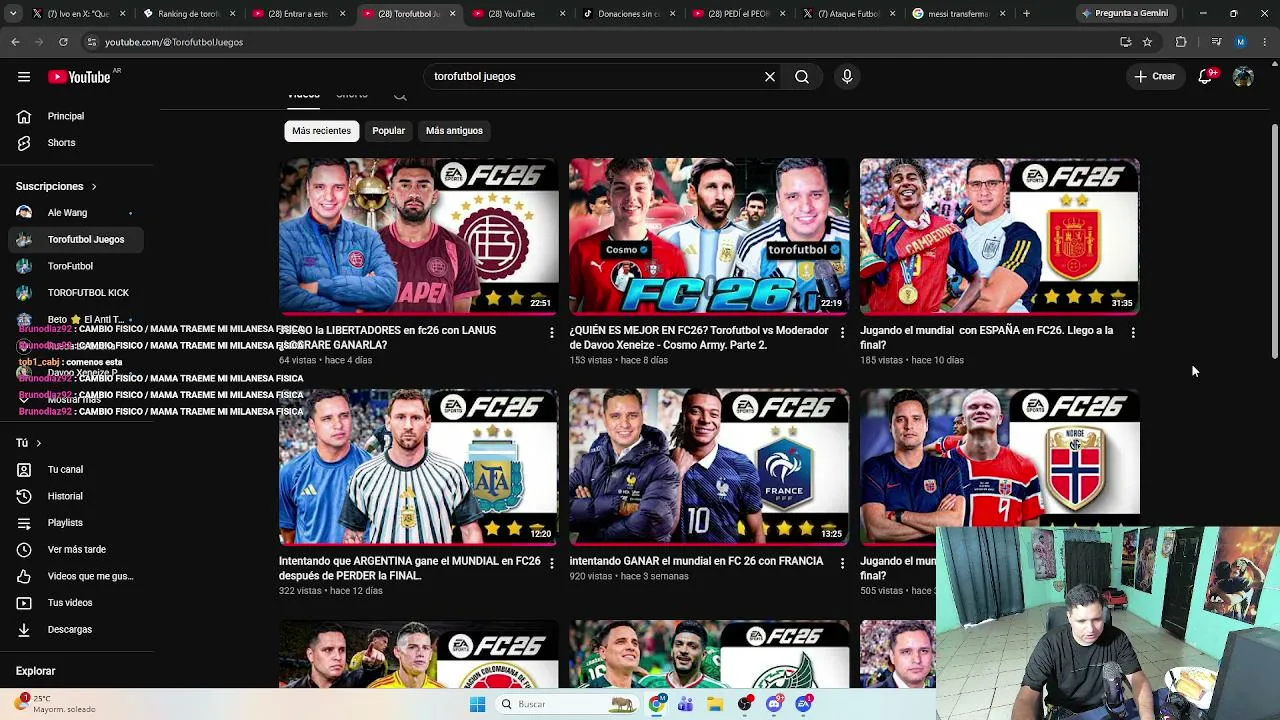1280x720 pixels.
Task: Open options for ARGENTINA mundial video
Action: click(x=551, y=563)
